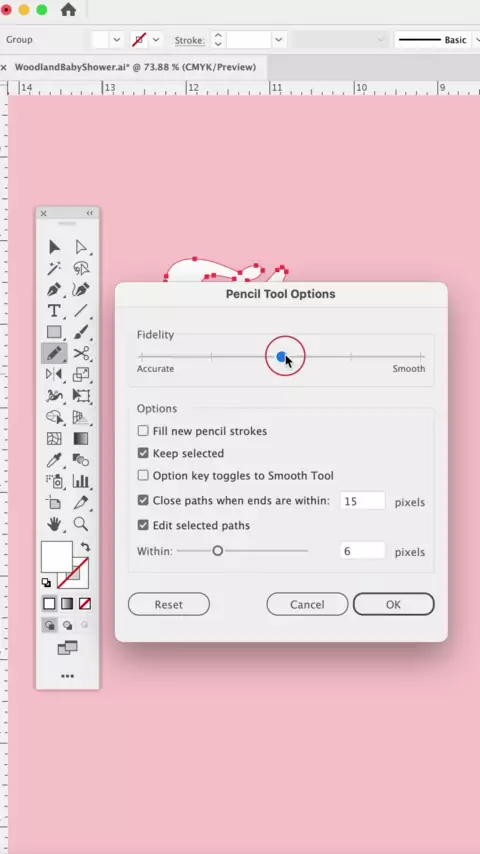Select the Hand tool

(54, 524)
